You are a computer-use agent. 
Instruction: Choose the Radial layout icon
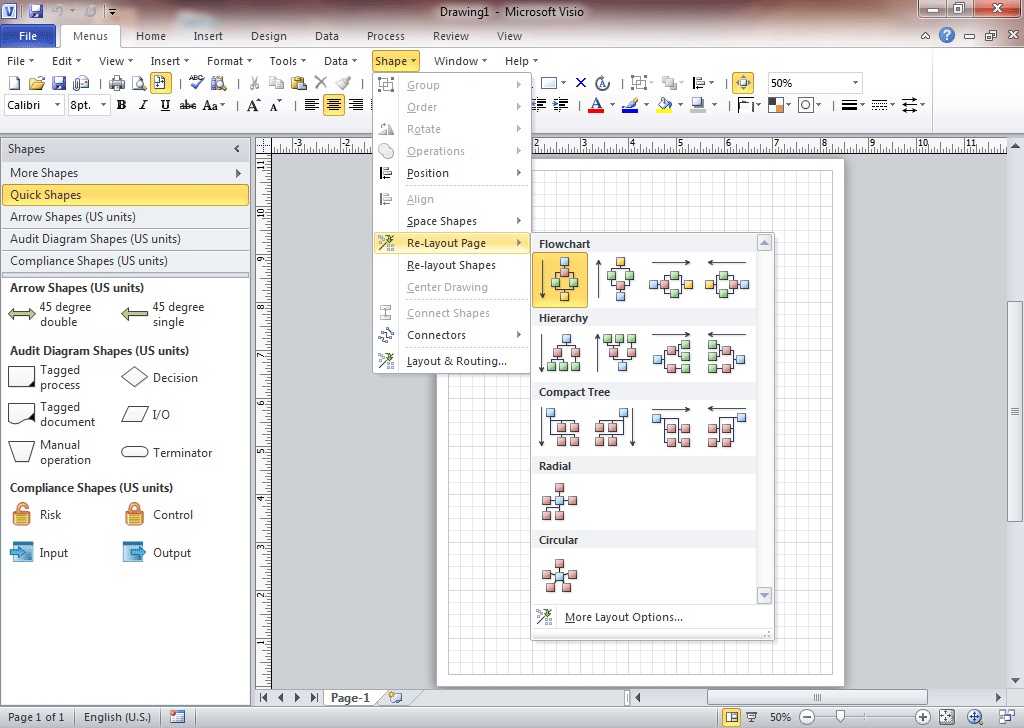560,501
